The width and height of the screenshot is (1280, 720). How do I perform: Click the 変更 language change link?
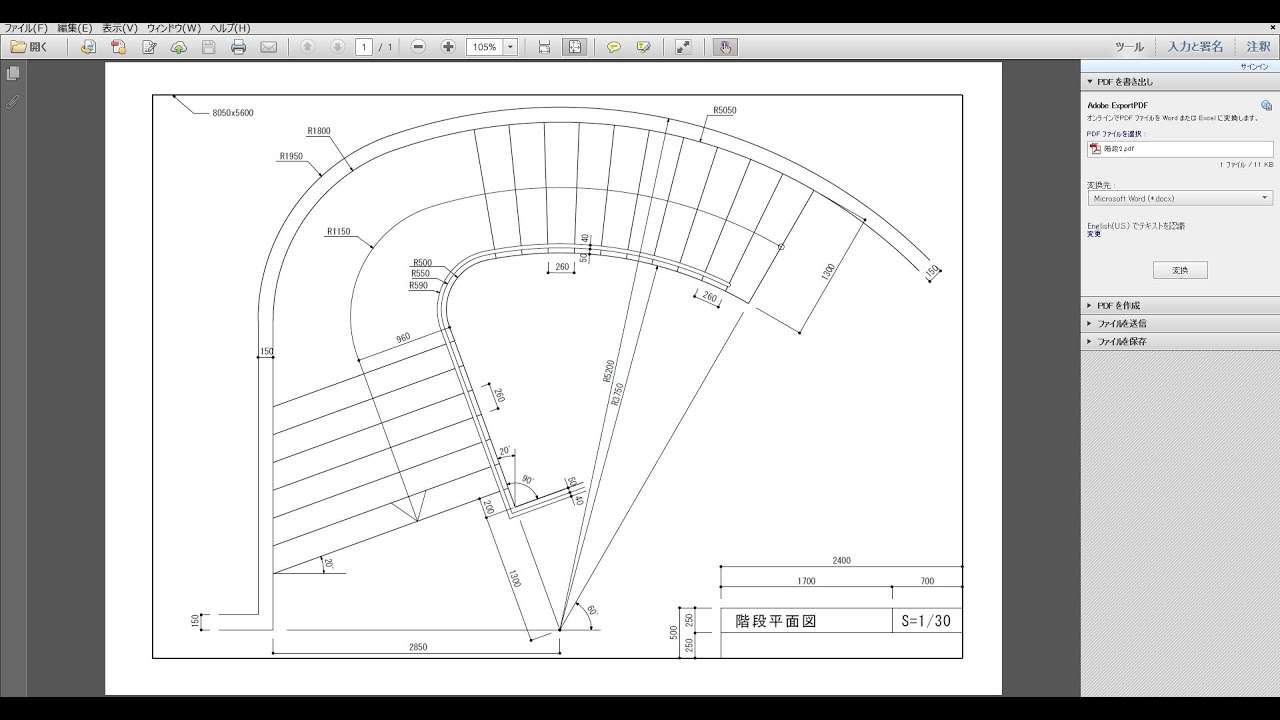pyautogui.click(x=1094, y=234)
